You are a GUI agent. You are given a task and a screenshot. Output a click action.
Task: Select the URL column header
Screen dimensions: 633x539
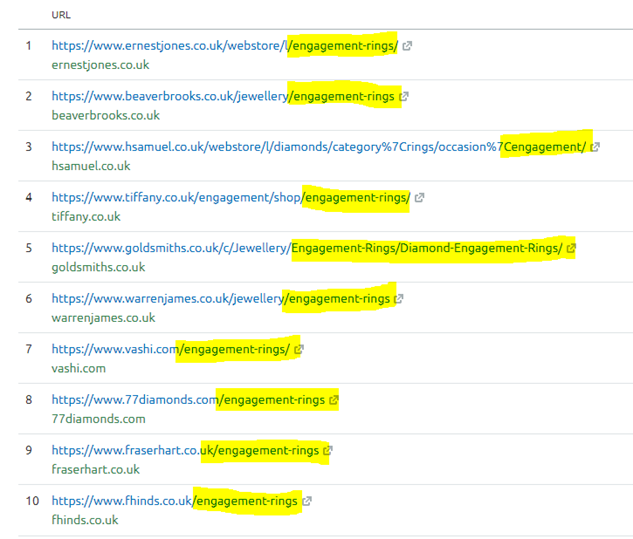61,15
